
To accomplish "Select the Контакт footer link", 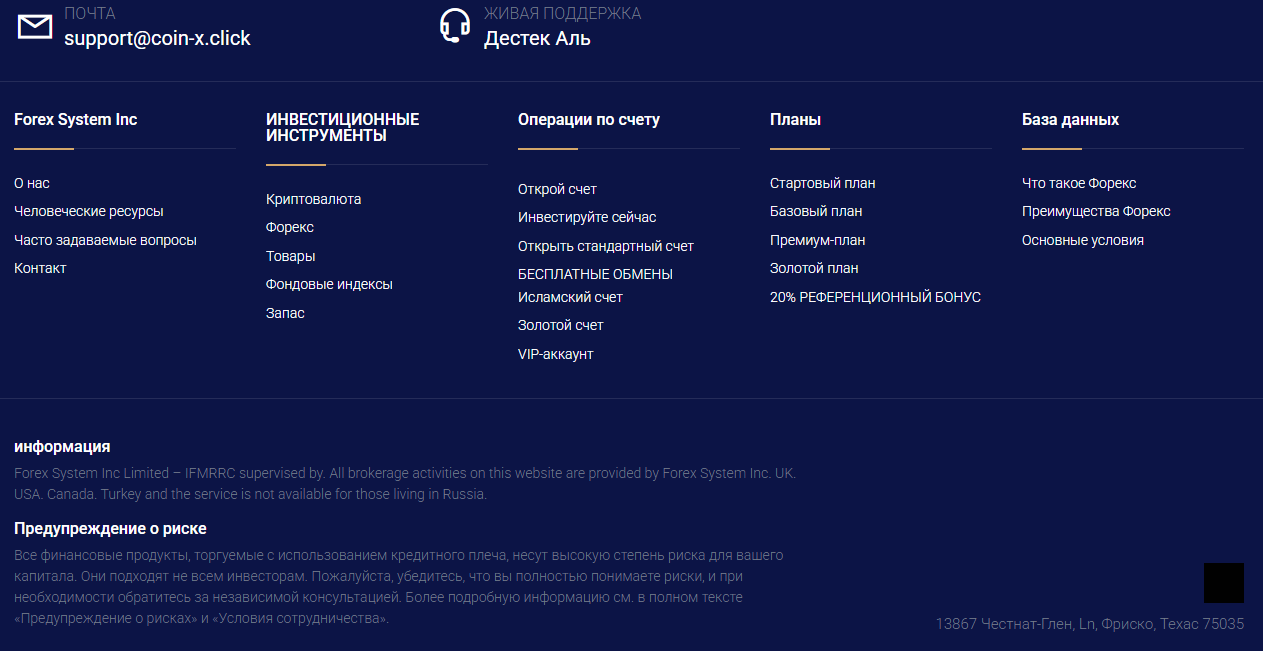I will click(40, 268).
